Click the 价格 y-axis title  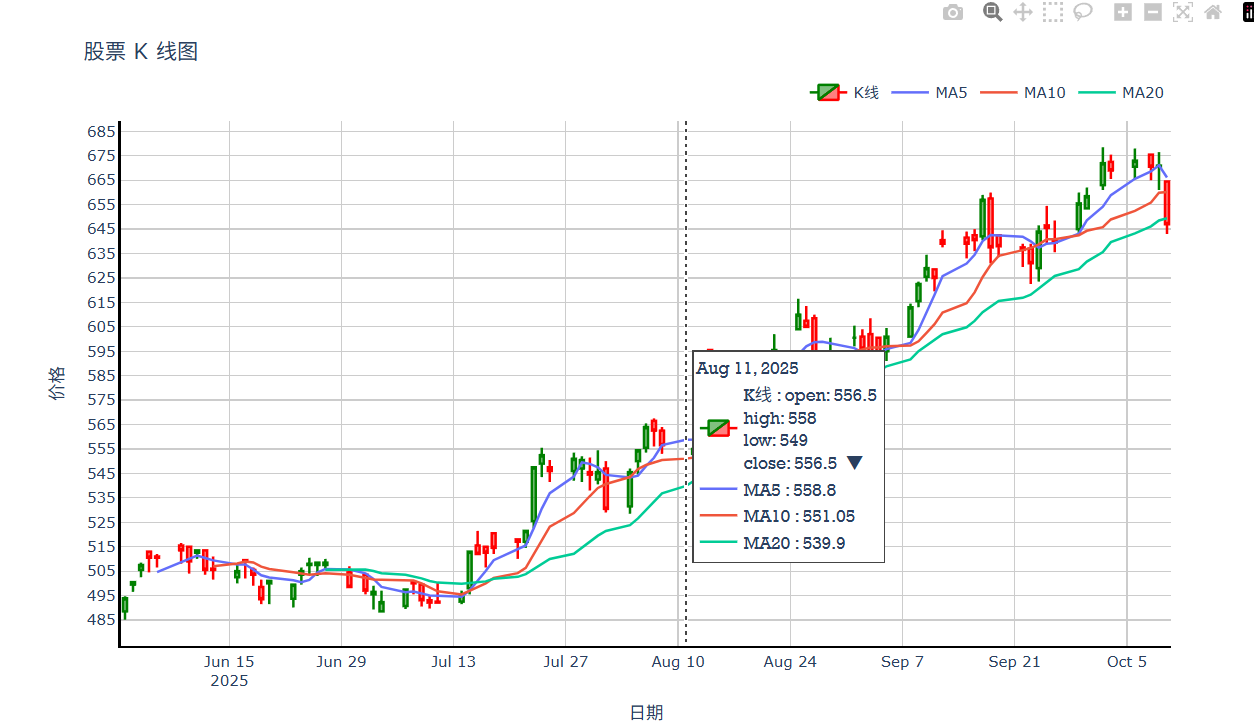pos(57,383)
